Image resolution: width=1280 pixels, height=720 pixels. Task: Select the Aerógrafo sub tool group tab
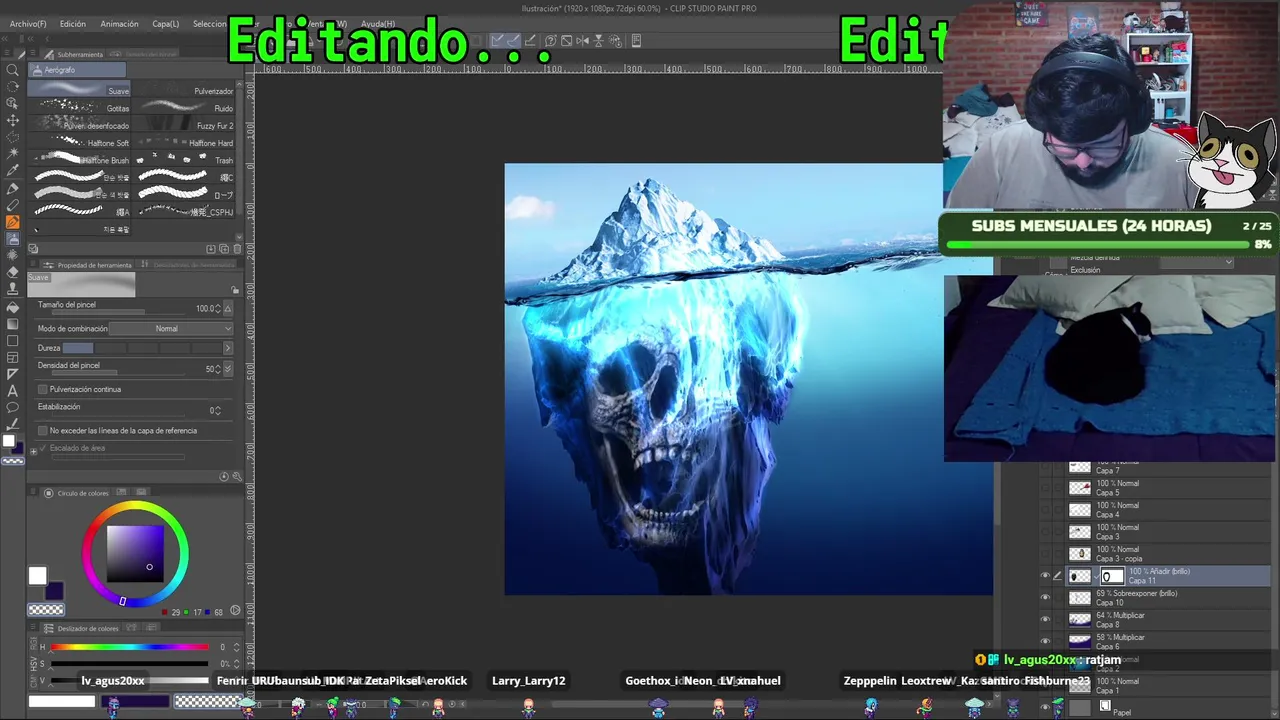pos(77,70)
